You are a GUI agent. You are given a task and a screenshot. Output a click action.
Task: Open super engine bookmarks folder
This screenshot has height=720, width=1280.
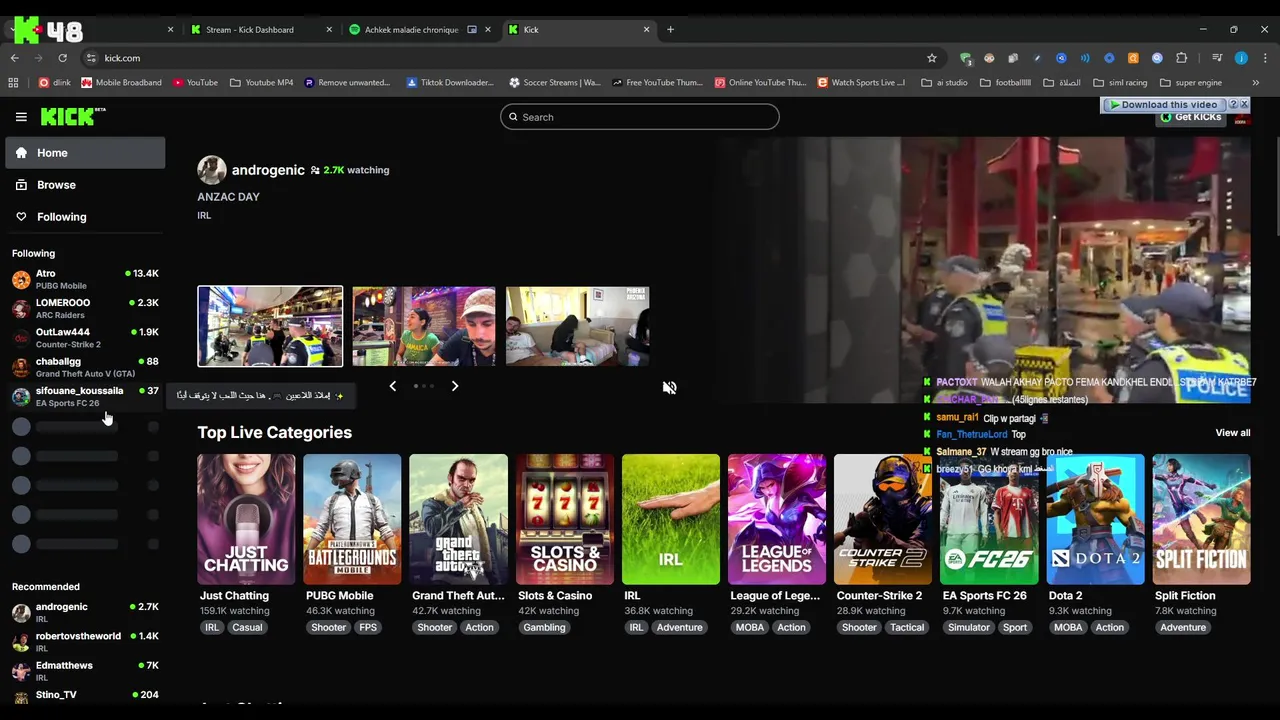[x=1191, y=83]
